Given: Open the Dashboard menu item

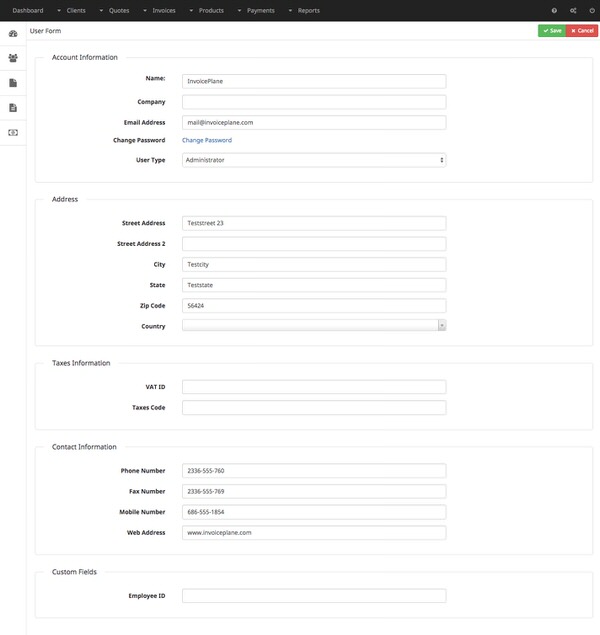Looking at the screenshot, I should tap(28, 11).
